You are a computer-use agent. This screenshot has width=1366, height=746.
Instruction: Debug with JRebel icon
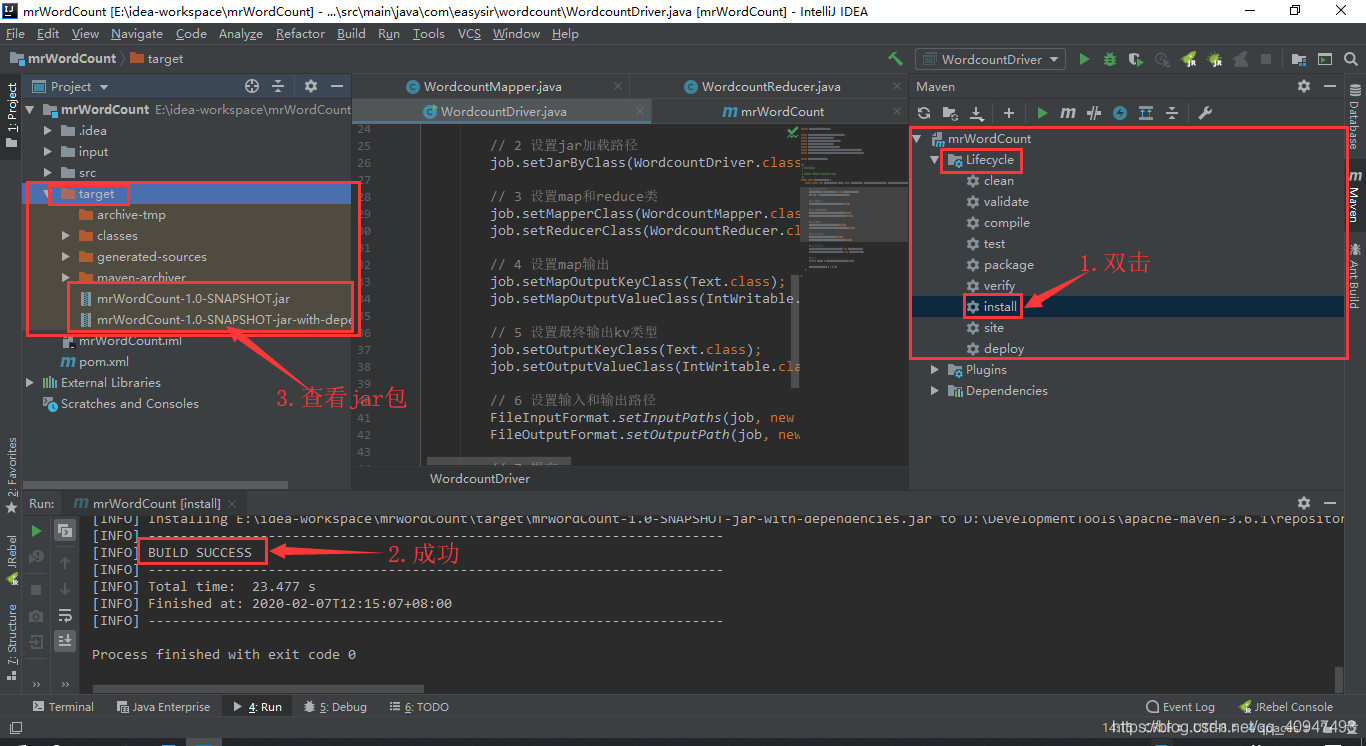coord(1215,59)
